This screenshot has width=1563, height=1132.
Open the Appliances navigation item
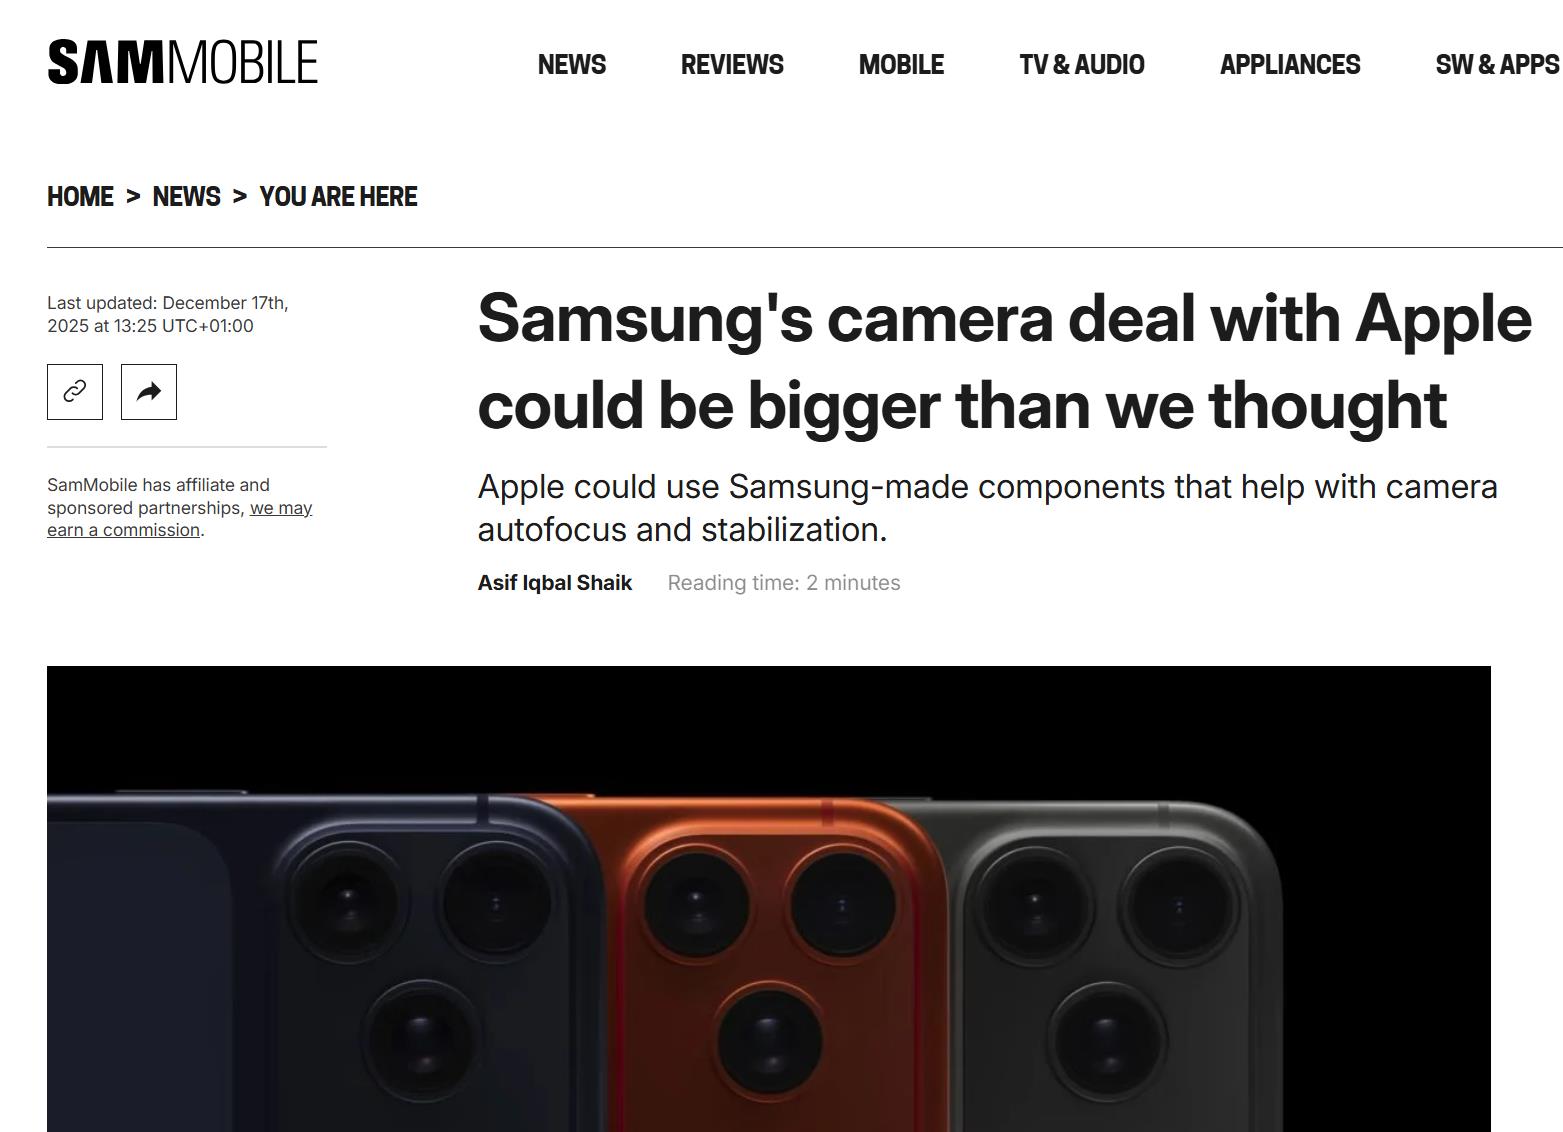(x=1290, y=65)
